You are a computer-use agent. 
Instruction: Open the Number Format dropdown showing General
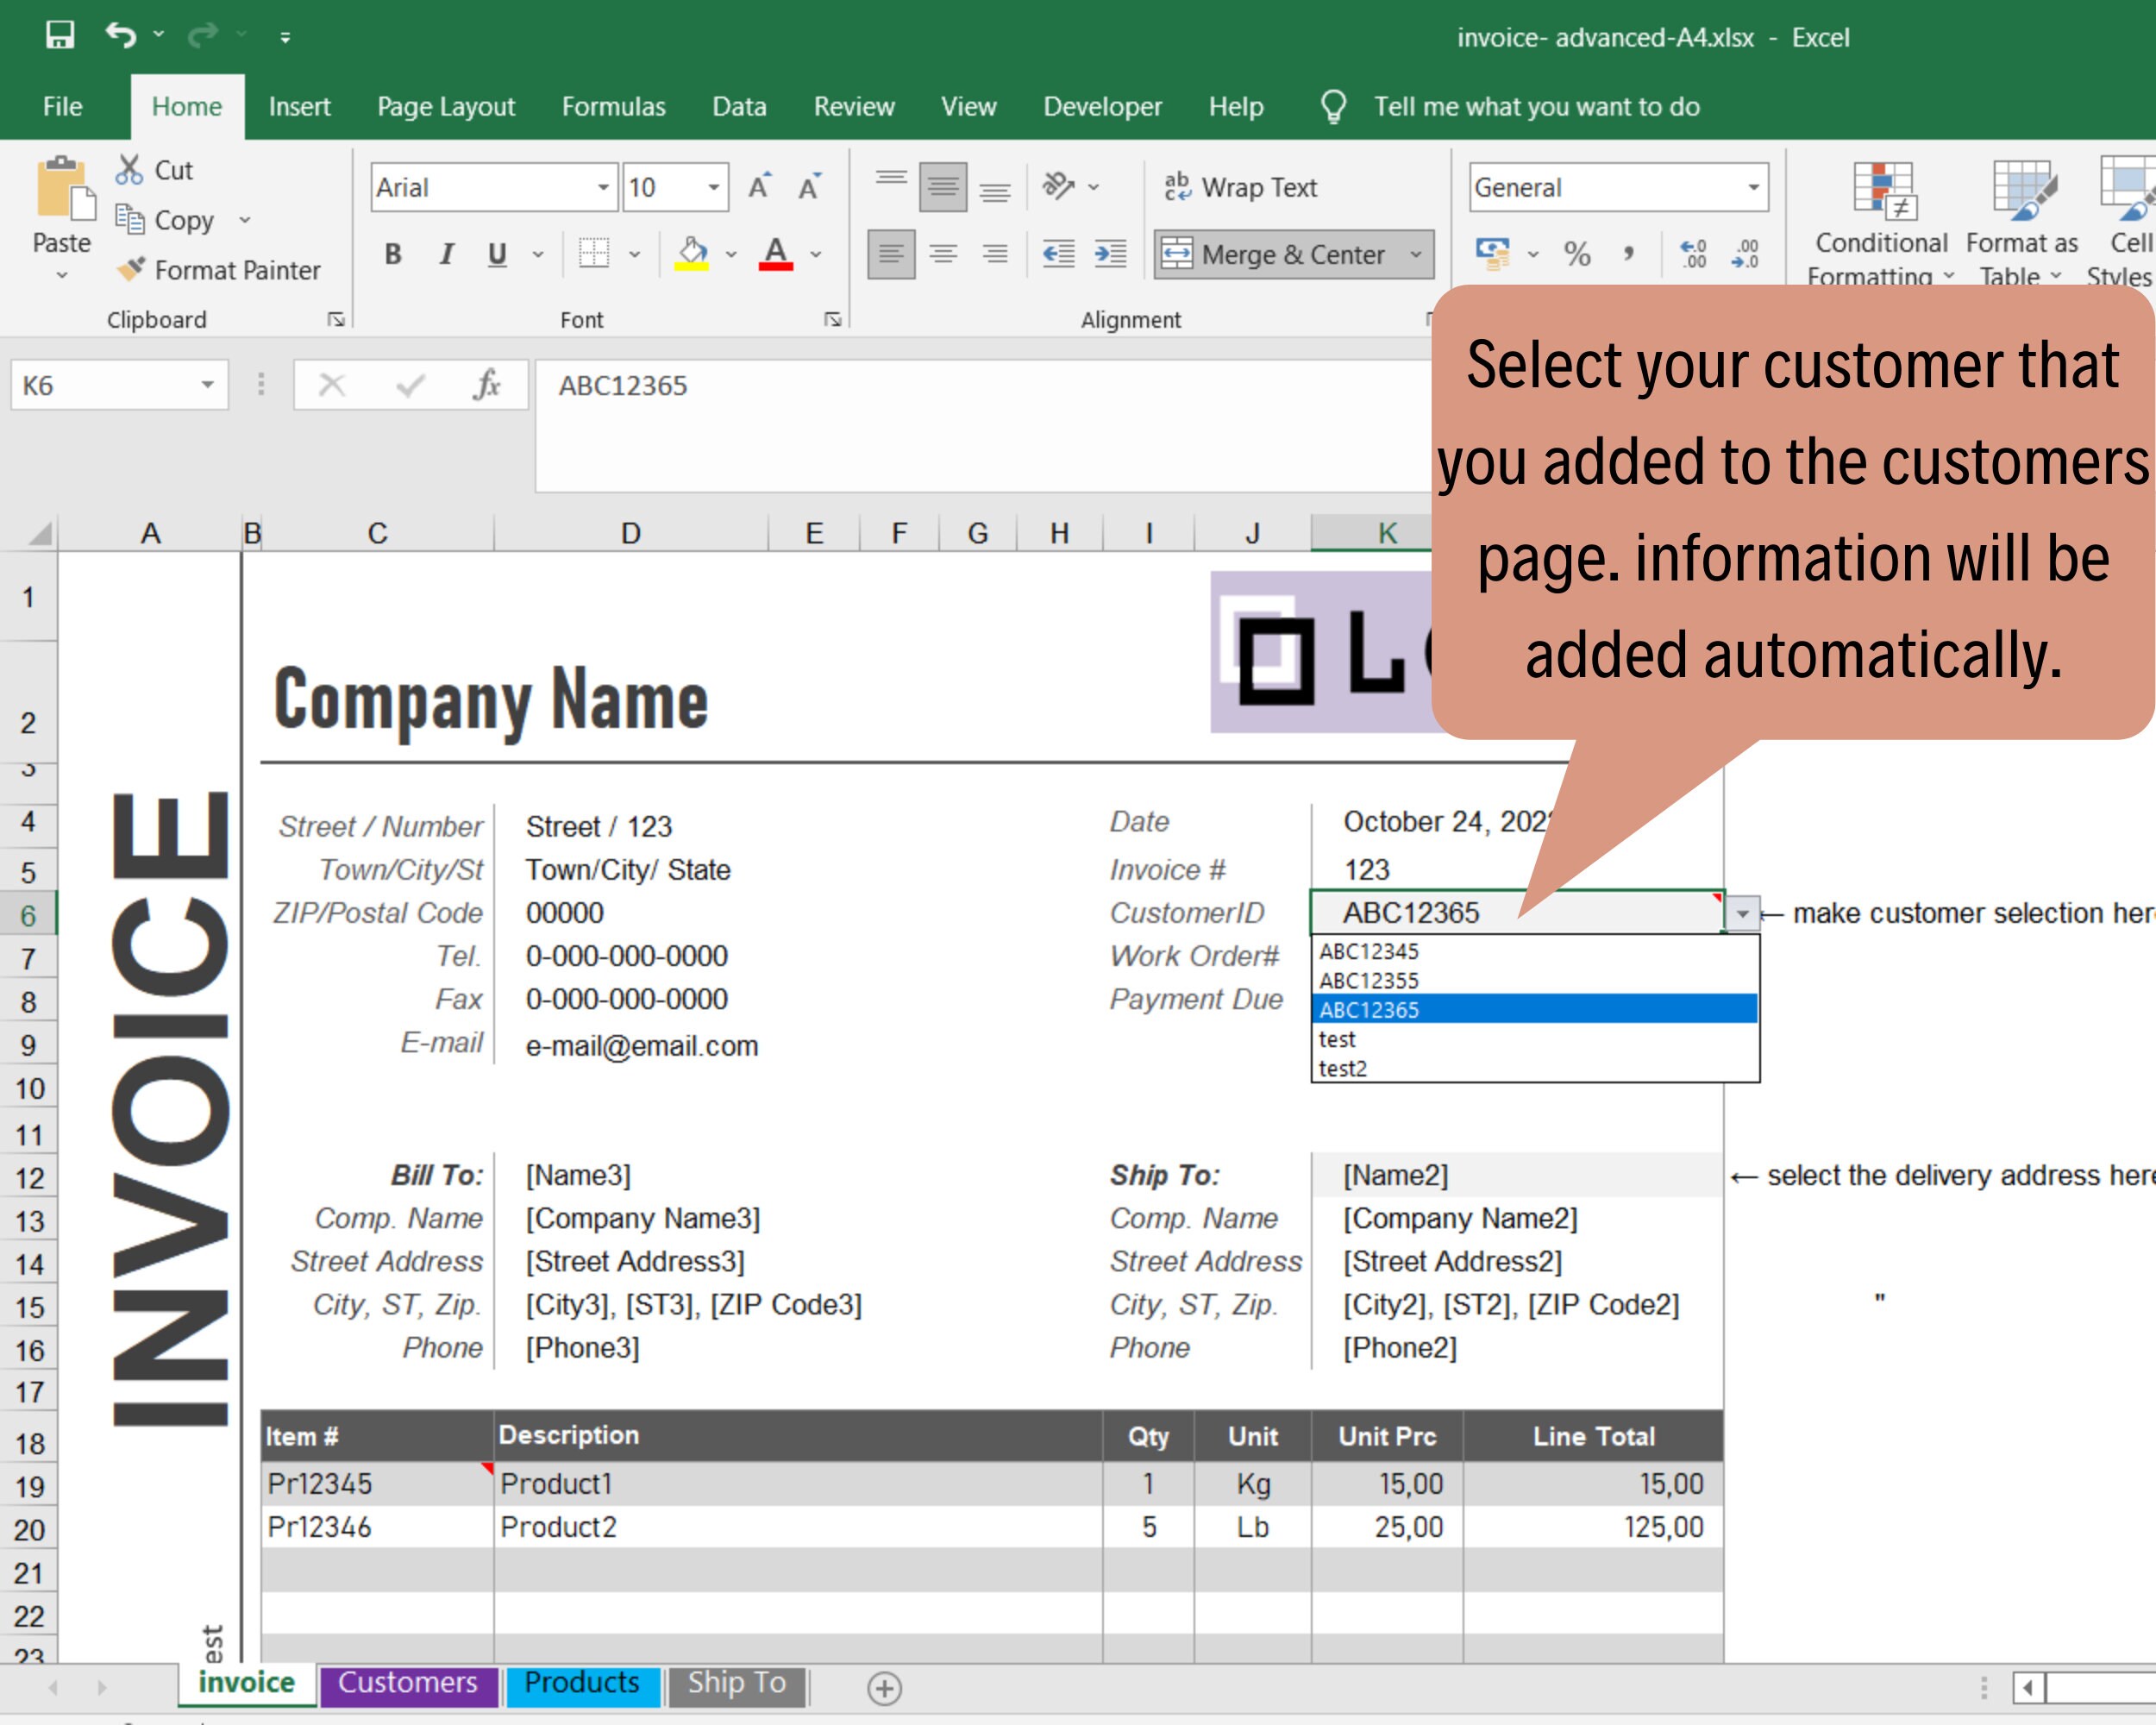(1755, 187)
